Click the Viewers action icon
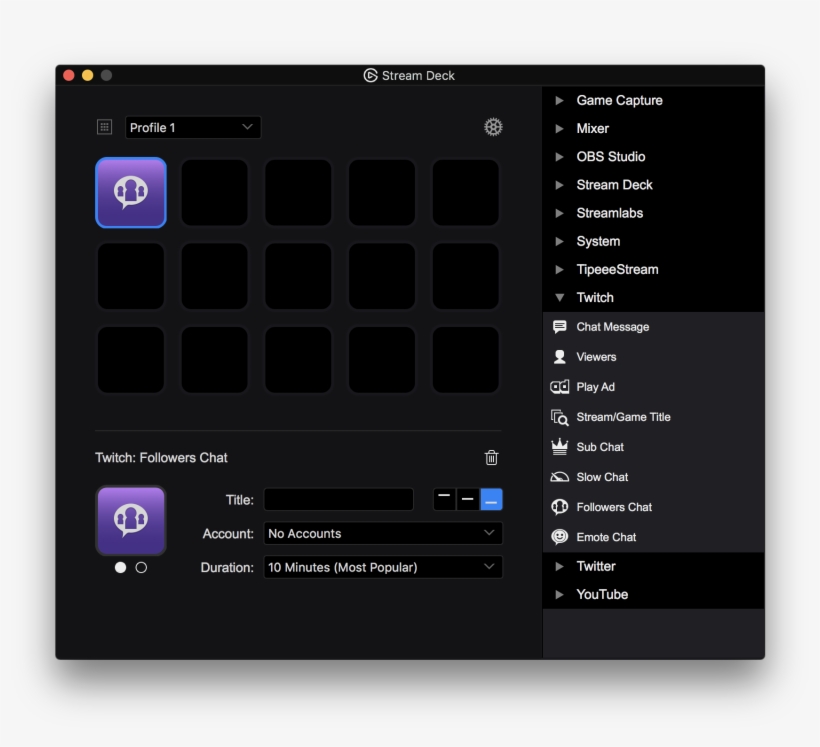Image resolution: width=820 pixels, height=747 pixels. (x=558, y=356)
